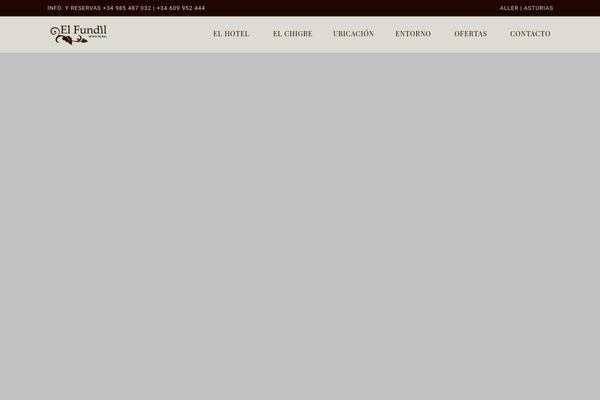The height and width of the screenshot is (400, 600).
Task: Go to the Ubicación page
Action: (353, 34)
